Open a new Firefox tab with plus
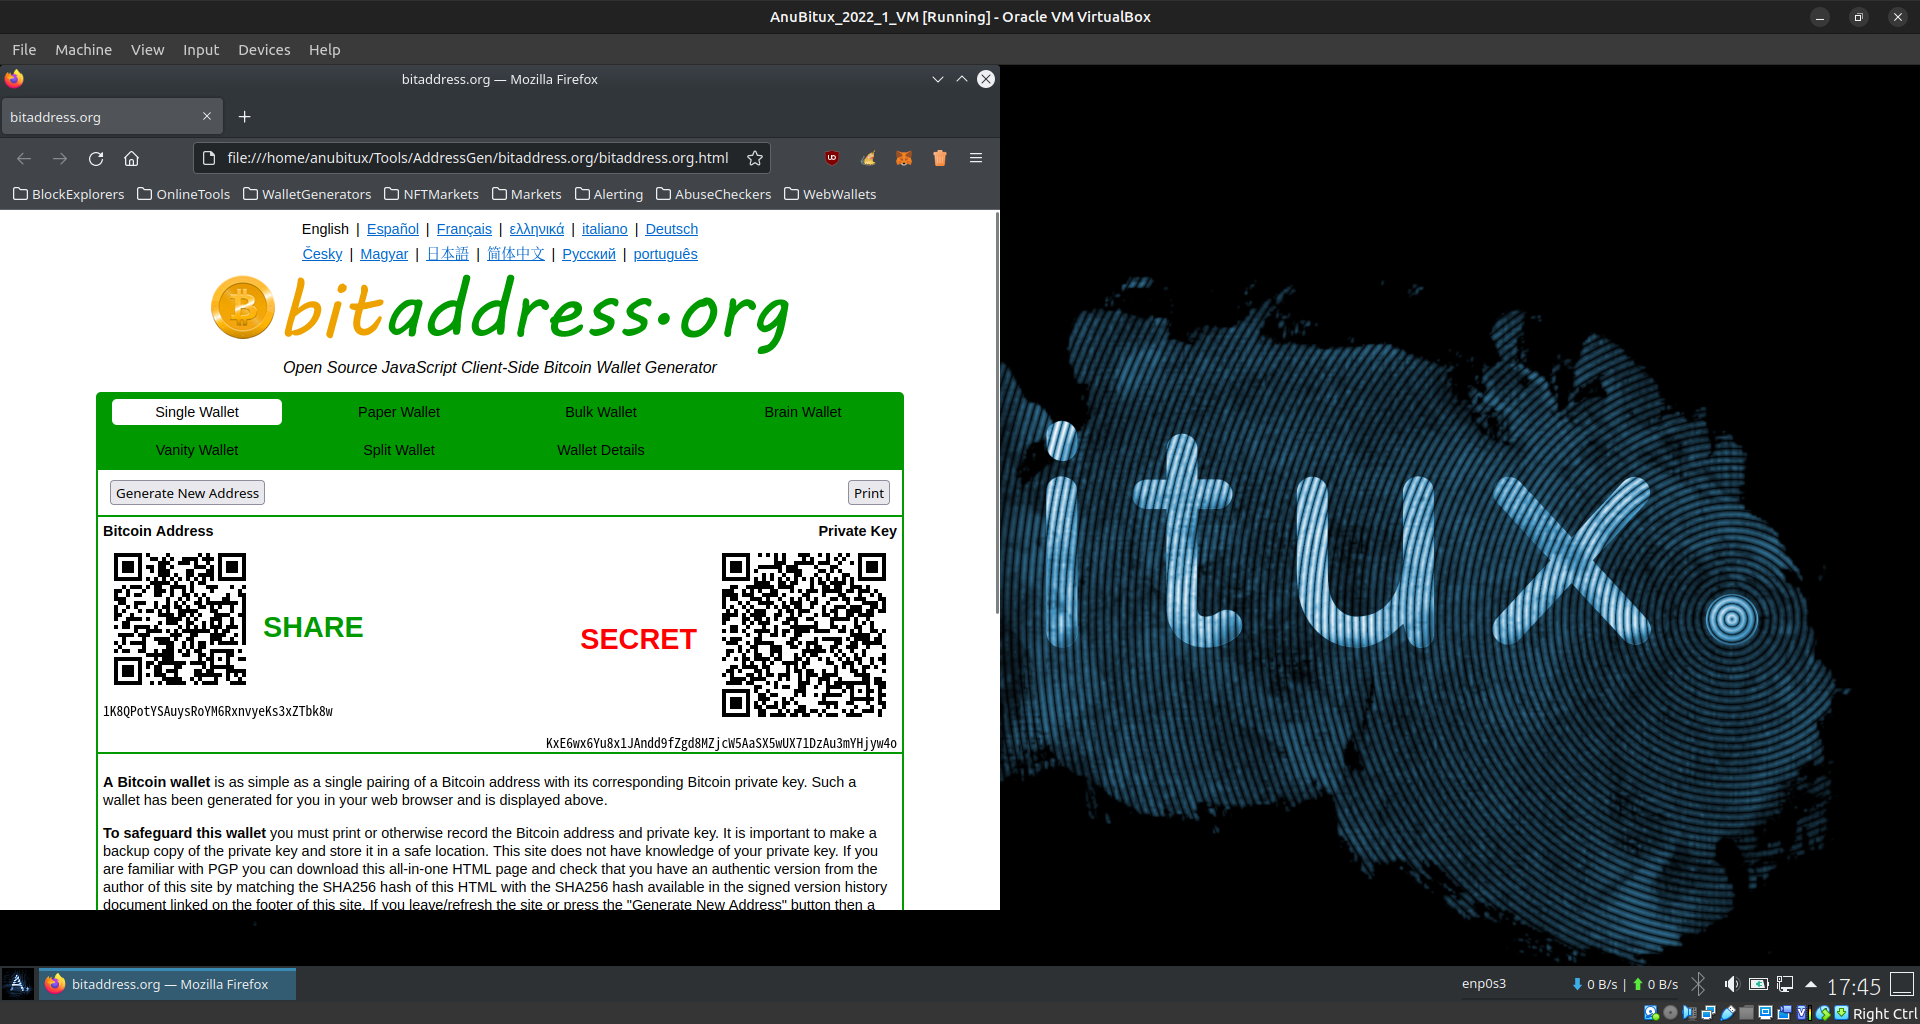1920x1024 pixels. pos(244,117)
